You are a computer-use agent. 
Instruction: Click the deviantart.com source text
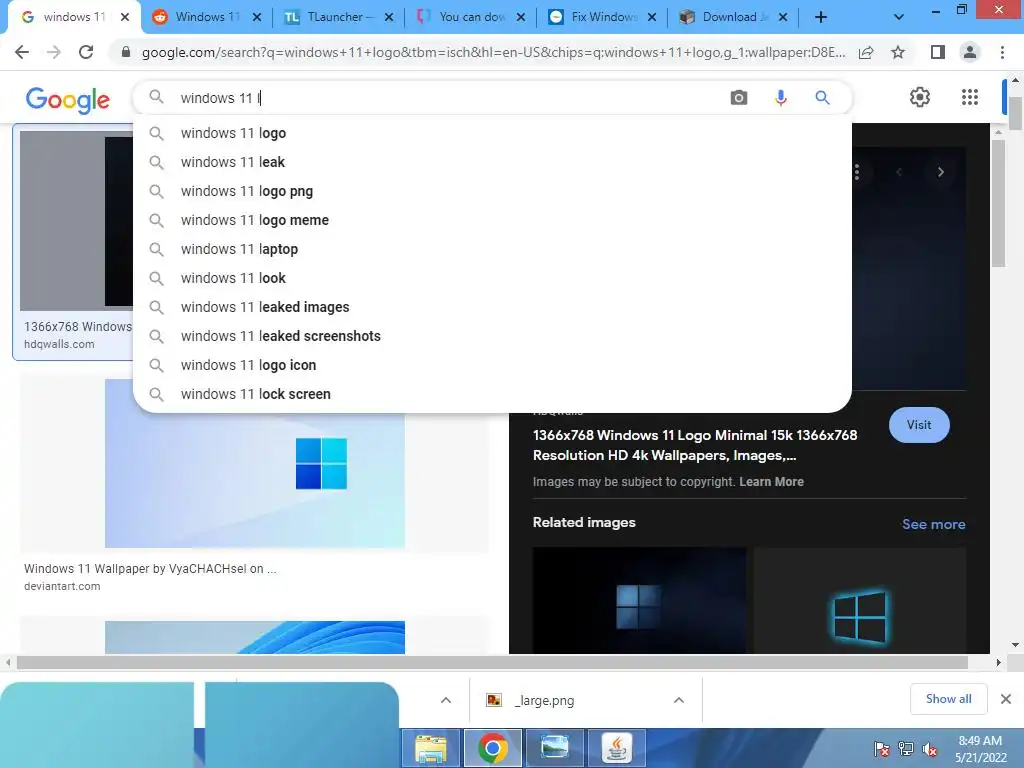[62, 586]
